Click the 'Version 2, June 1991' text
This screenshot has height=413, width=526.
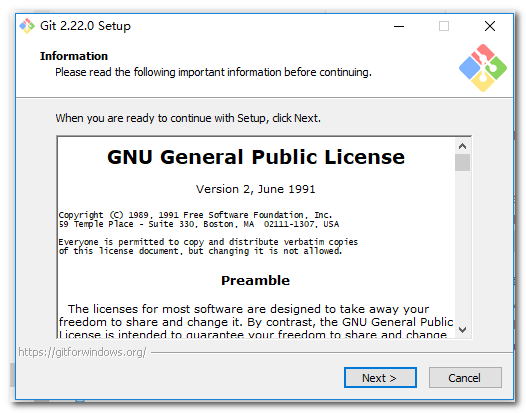click(x=256, y=189)
